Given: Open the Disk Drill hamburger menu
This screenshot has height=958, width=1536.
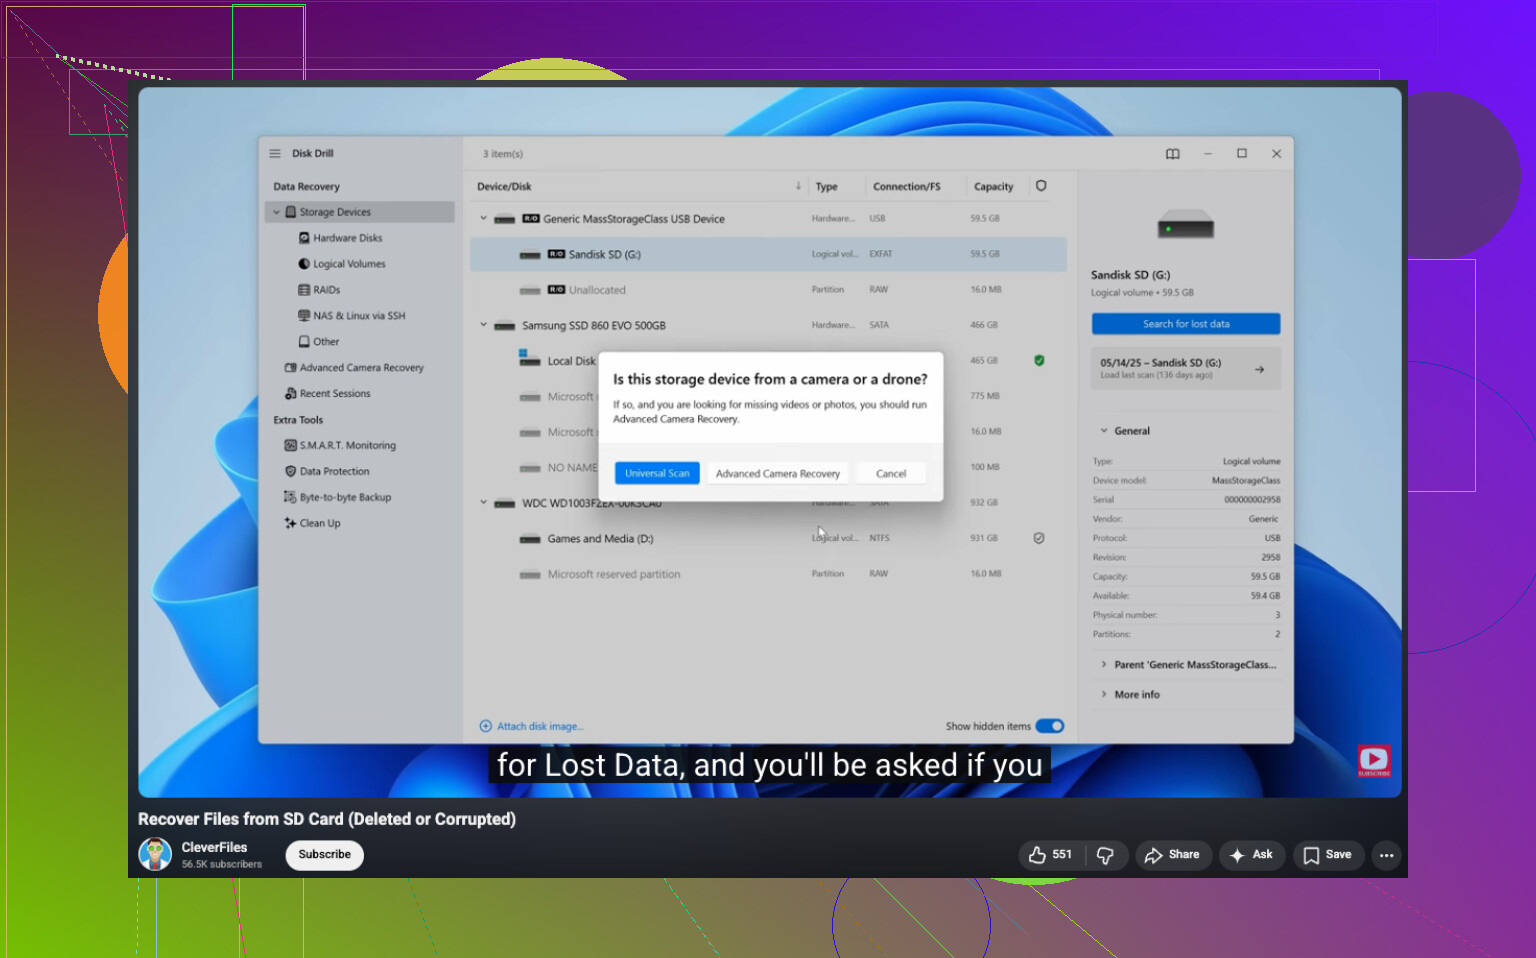Looking at the screenshot, I should [275, 154].
